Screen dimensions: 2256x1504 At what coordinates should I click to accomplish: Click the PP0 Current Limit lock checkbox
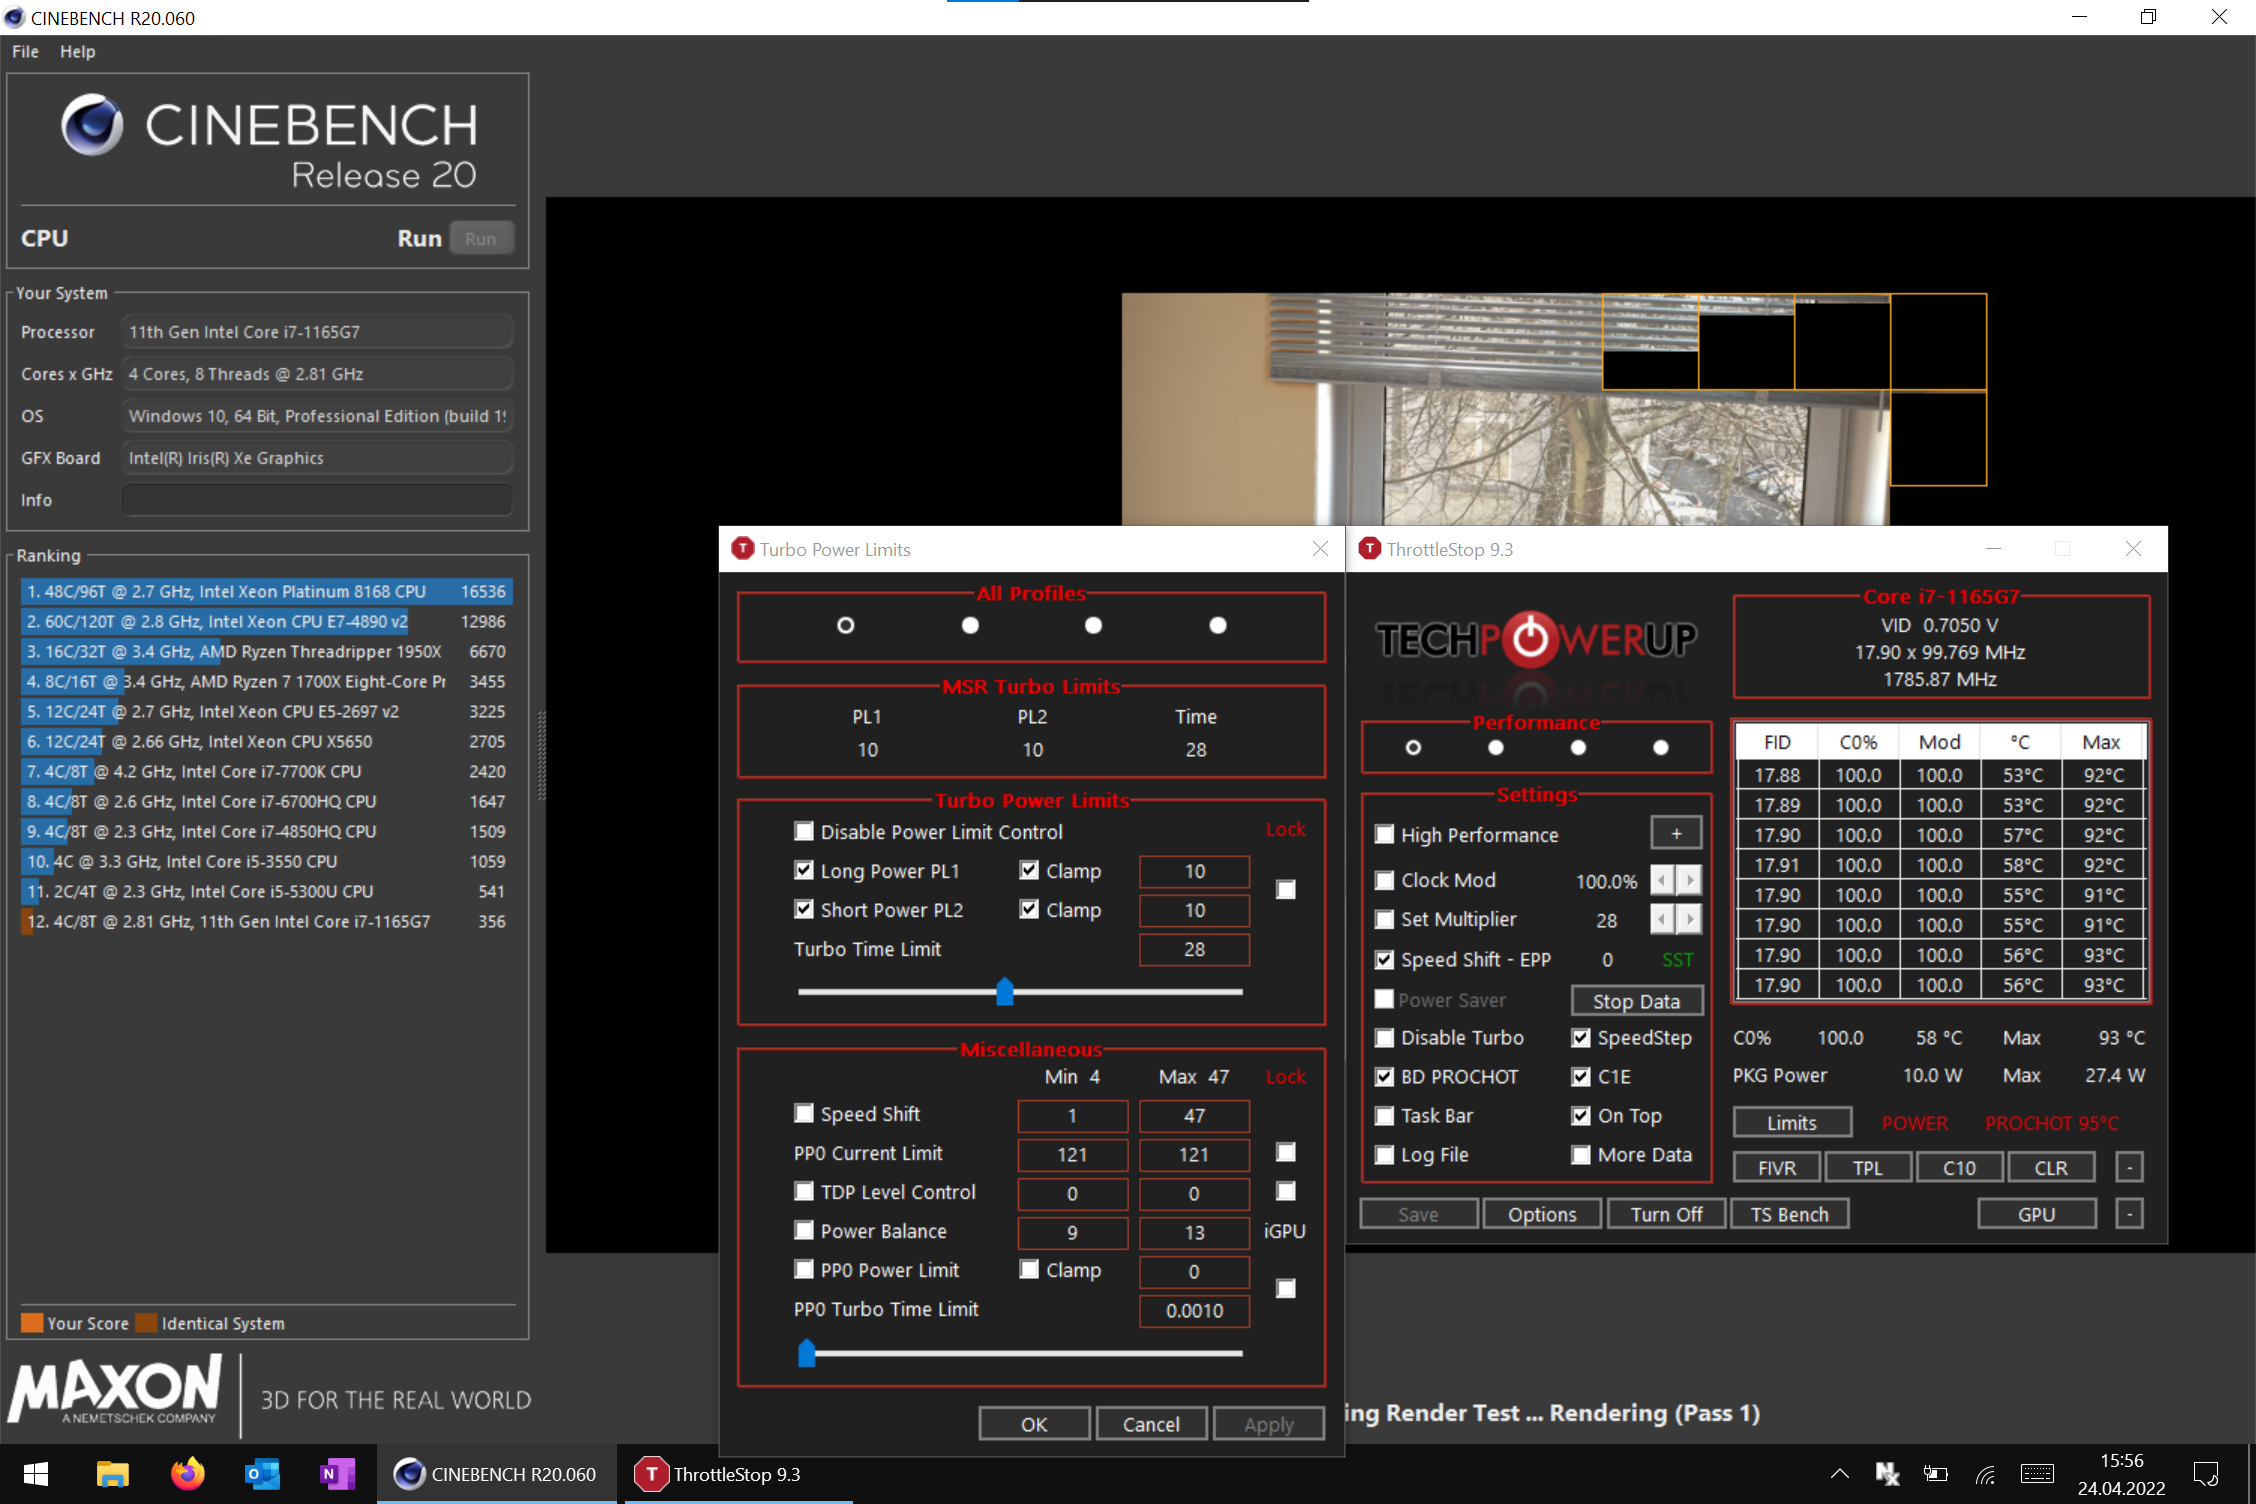point(1286,1153)
